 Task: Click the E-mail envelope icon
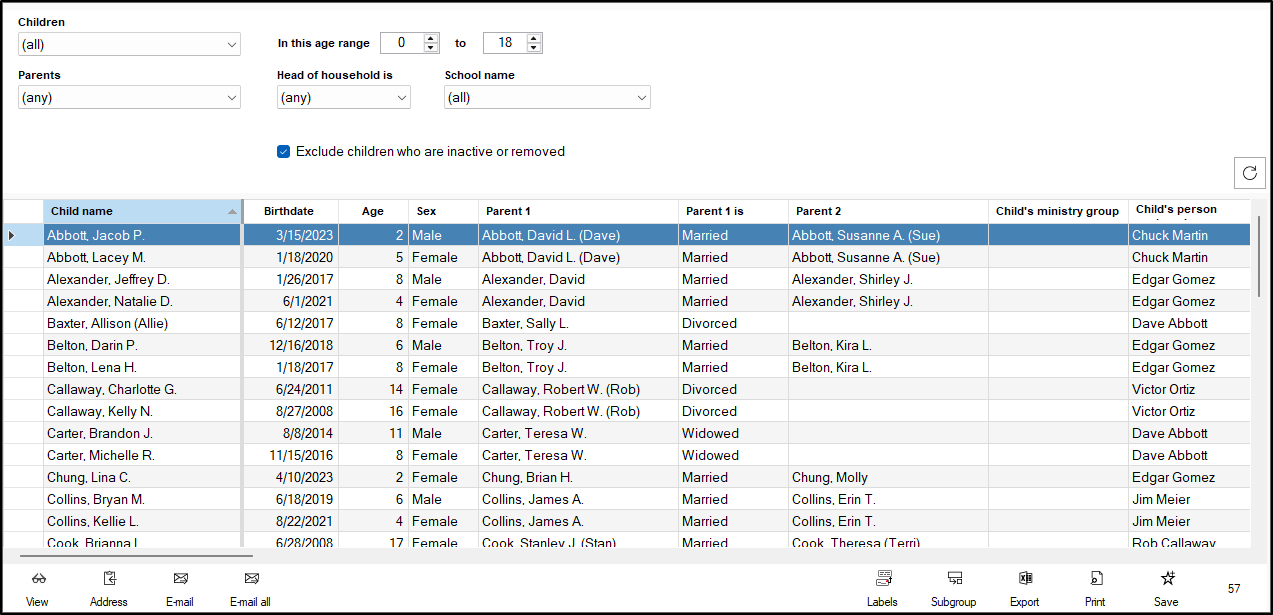[x=180, y=579]
